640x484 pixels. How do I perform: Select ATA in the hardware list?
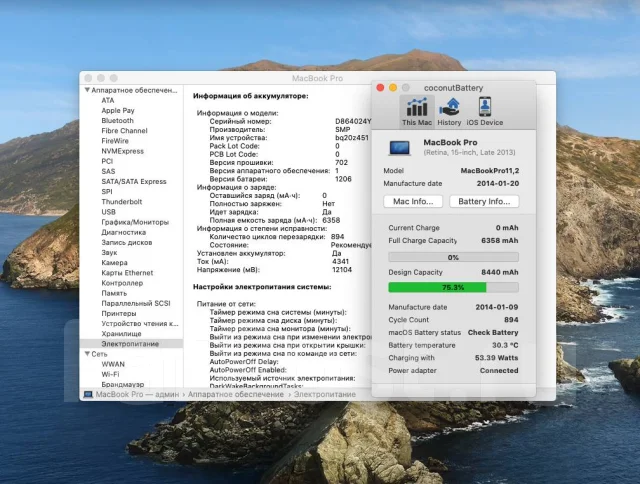108,100
